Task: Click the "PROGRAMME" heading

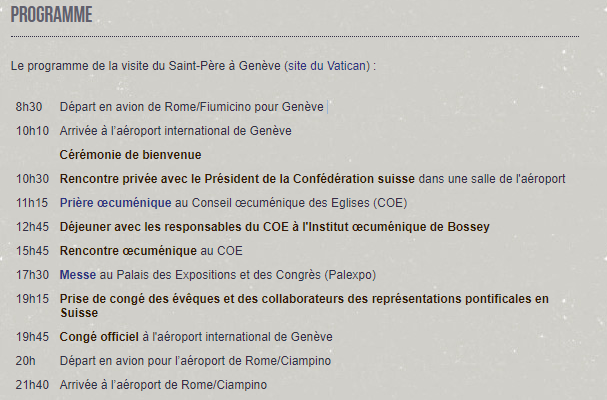Action: coord(51,15)
